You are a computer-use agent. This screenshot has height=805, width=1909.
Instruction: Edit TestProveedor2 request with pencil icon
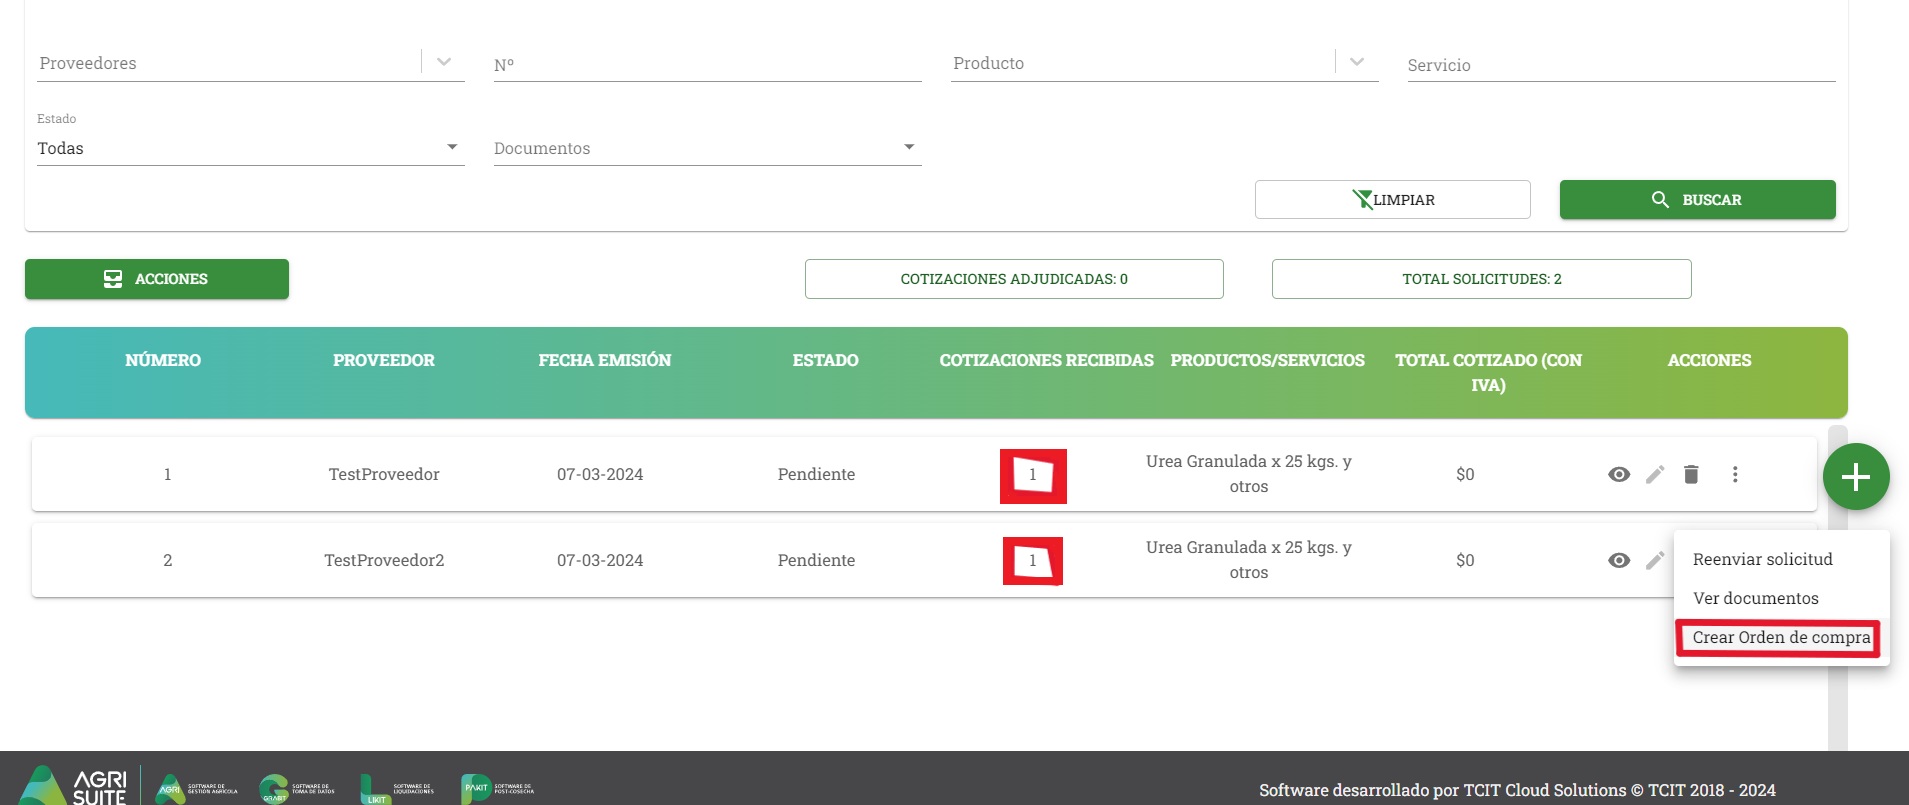point(1655,560)
